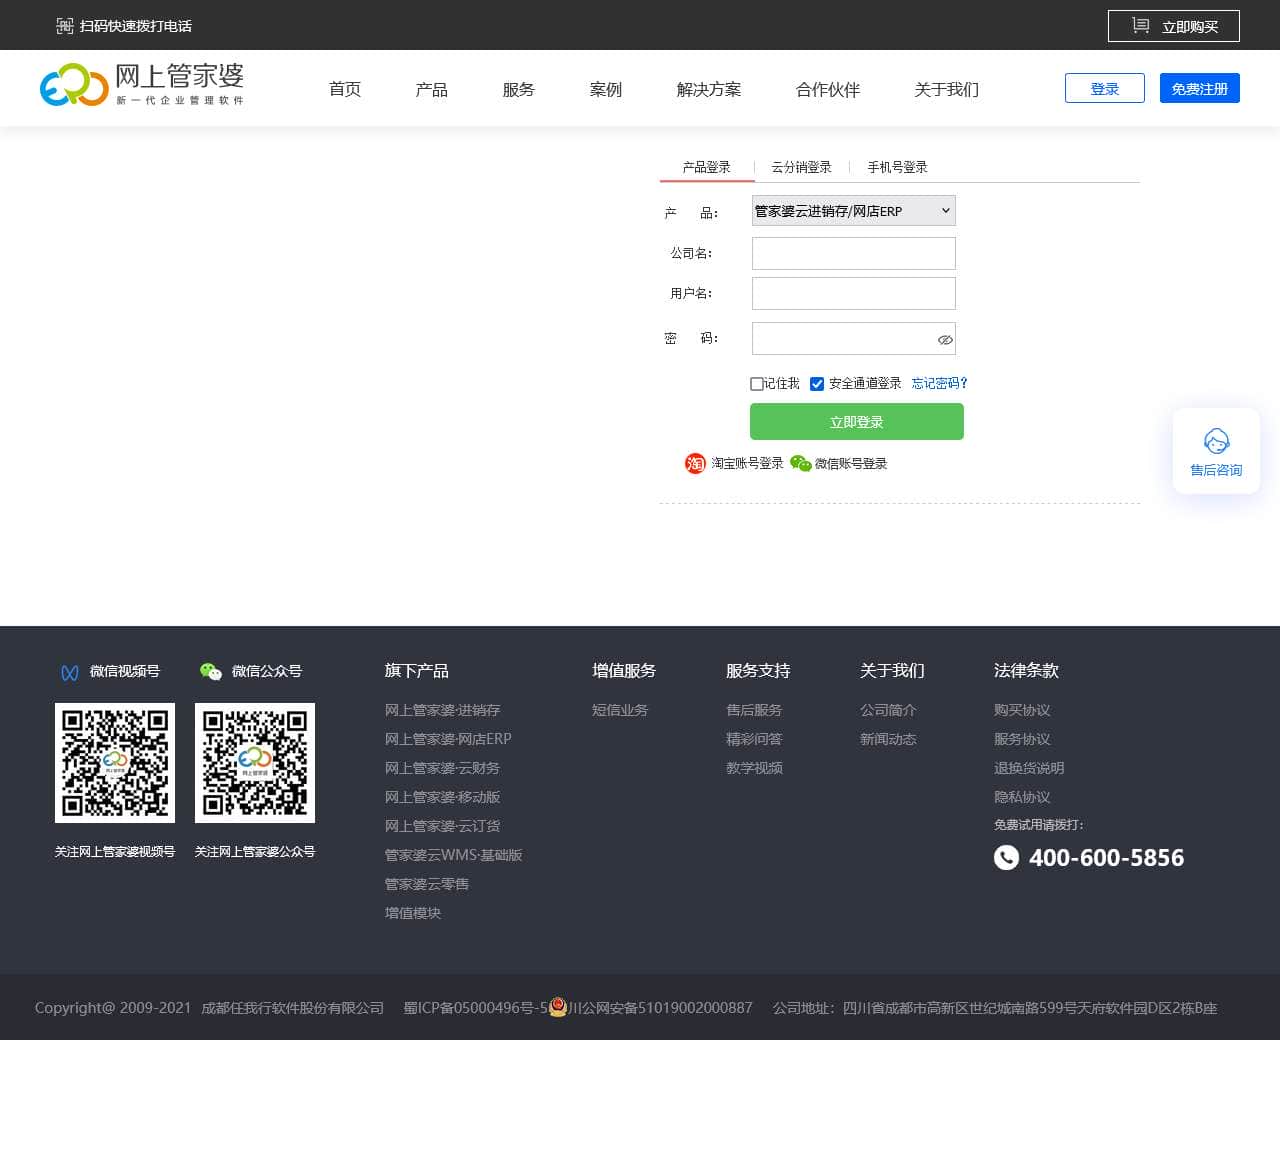Open 关于我们 in navigation menu
This screenshot has height=1167, width=1280.
coord(947,89)
